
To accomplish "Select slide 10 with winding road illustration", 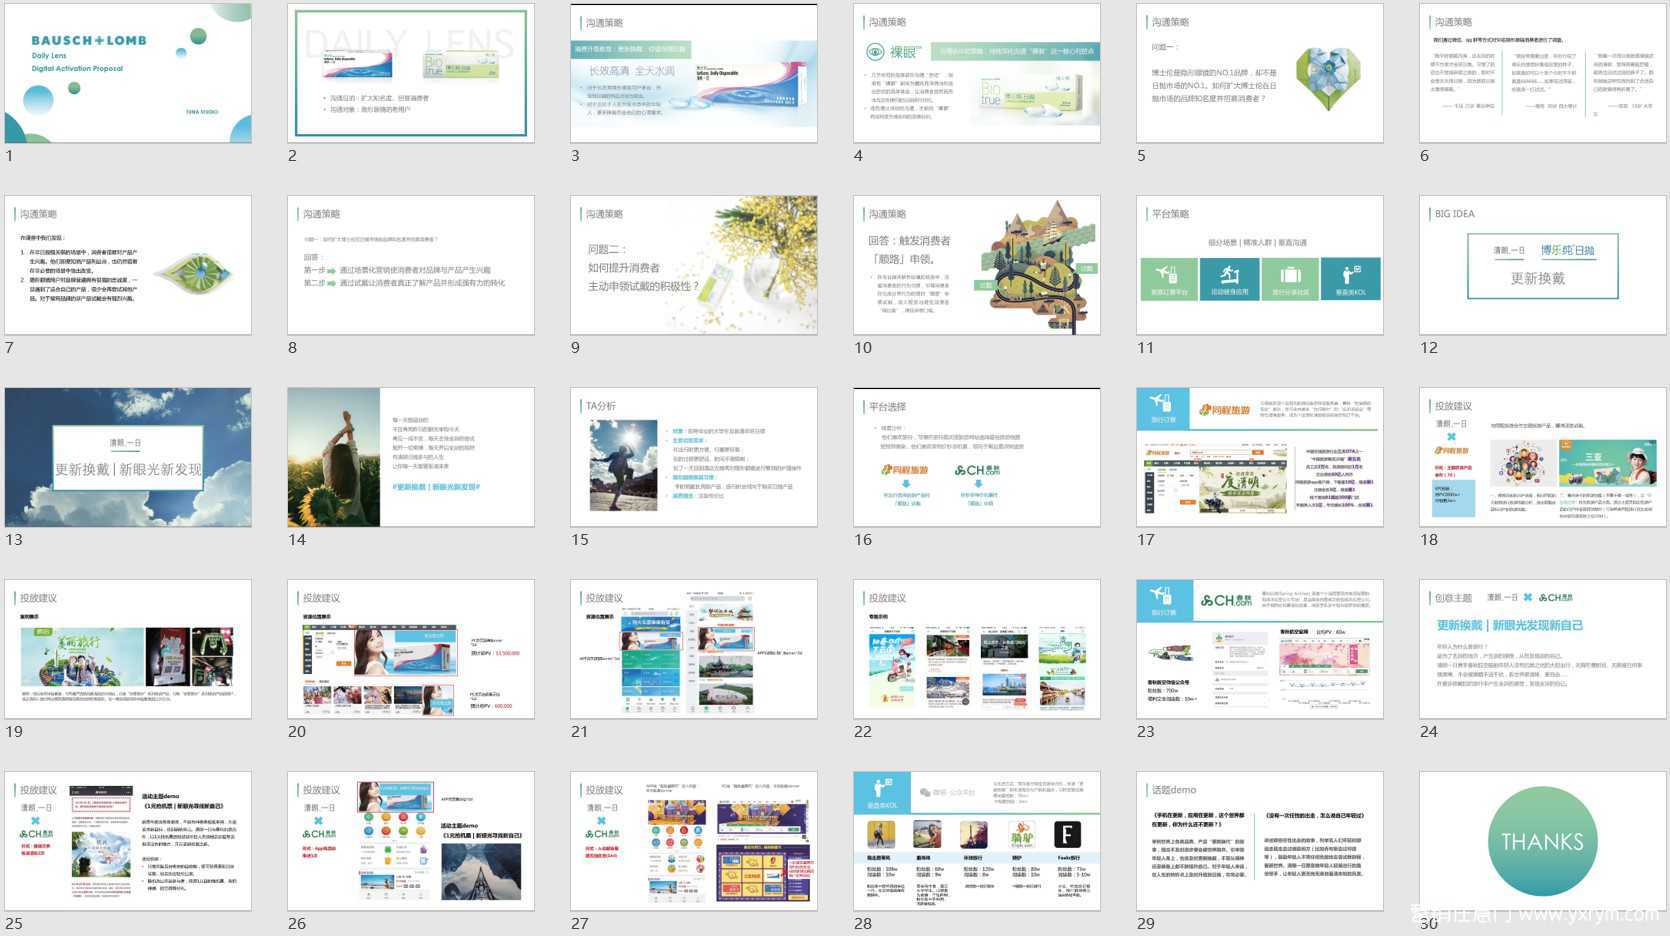I will [x=977, y=265].
